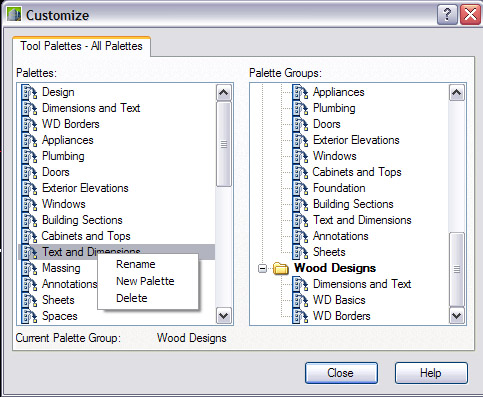Screen dimensions: 483x397
Task: Click the palette icon beside Building Sections in Palettes list
Action: click(29, 220)
